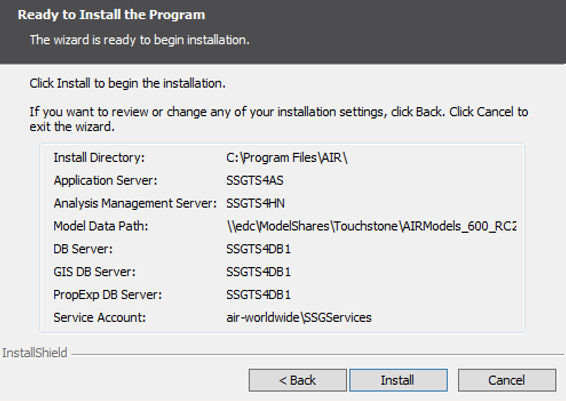
Task: Click the Install Directory label
Action: tap(99, 158)
